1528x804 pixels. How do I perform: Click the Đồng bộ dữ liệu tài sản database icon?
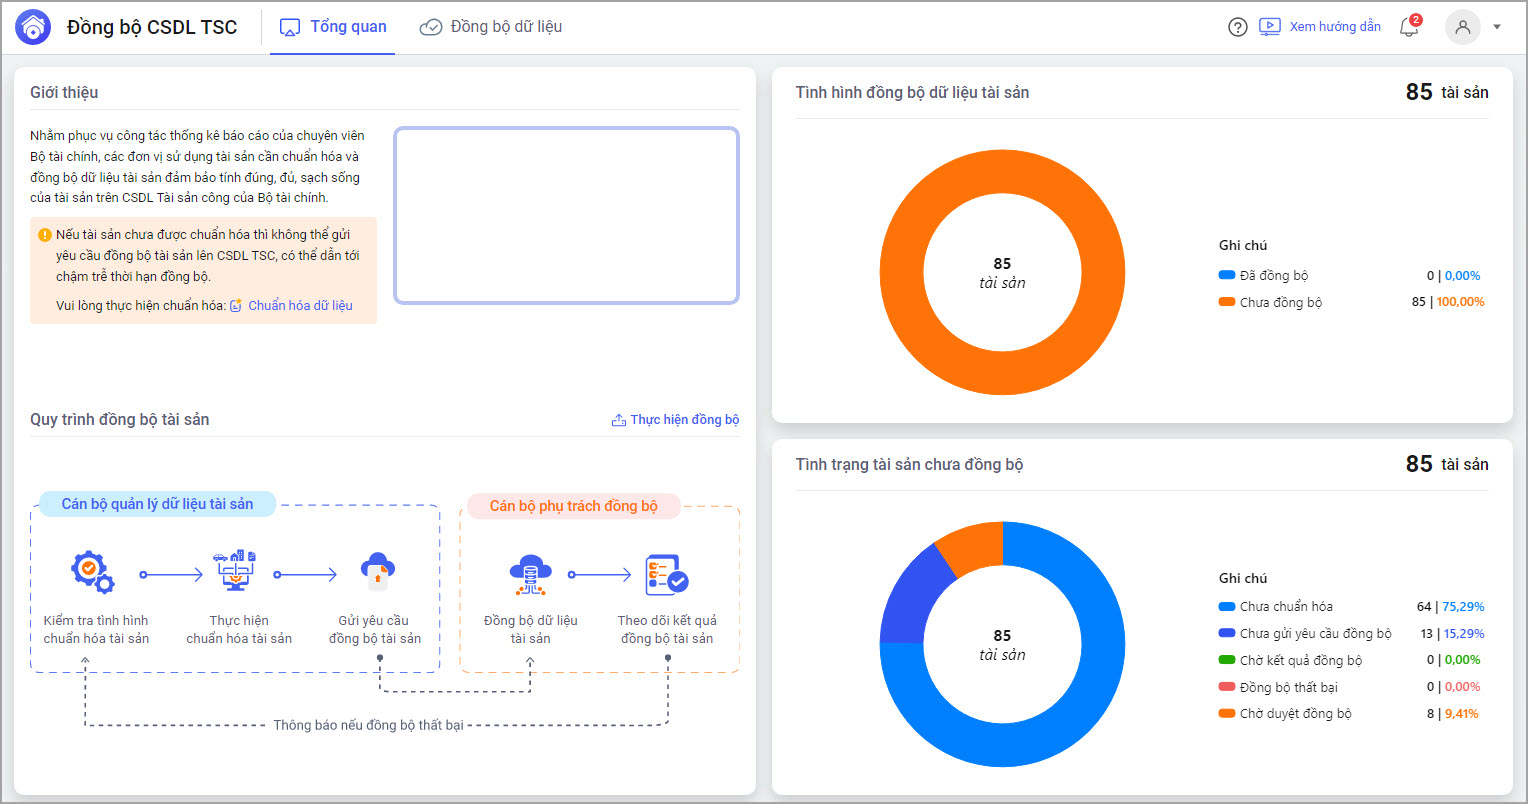tap(530, 574)
